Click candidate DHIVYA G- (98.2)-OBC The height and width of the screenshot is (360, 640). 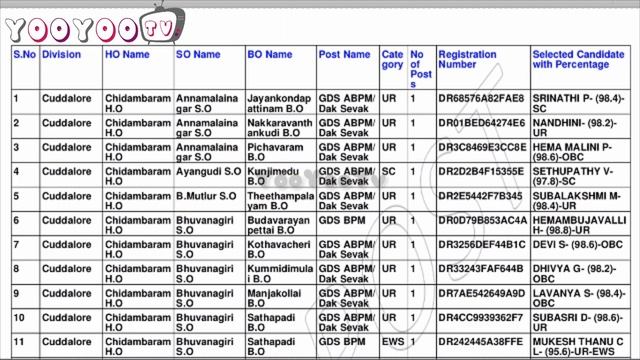[574, 273]
